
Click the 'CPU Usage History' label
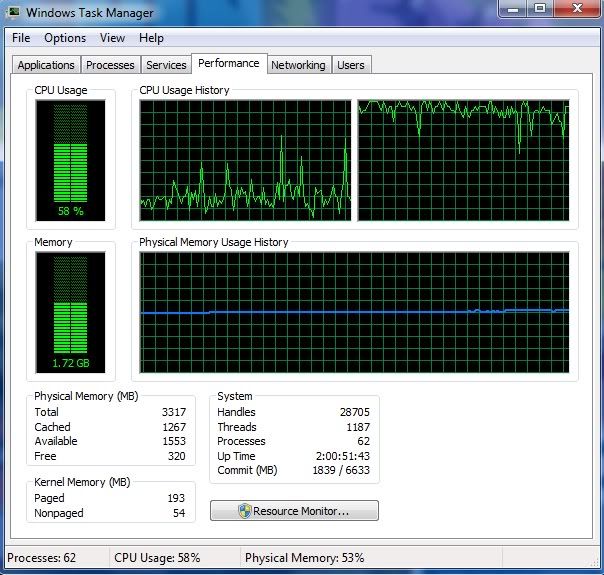point(184,90)
